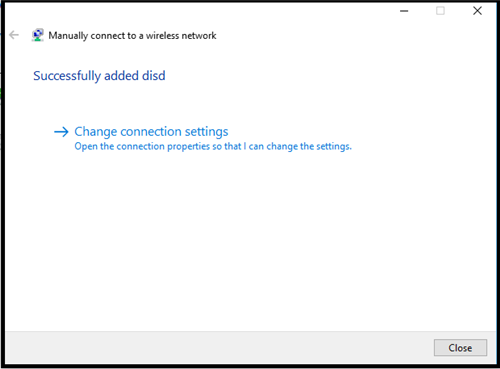Click the 'Successfully added disd' heading

pos(99,76)
